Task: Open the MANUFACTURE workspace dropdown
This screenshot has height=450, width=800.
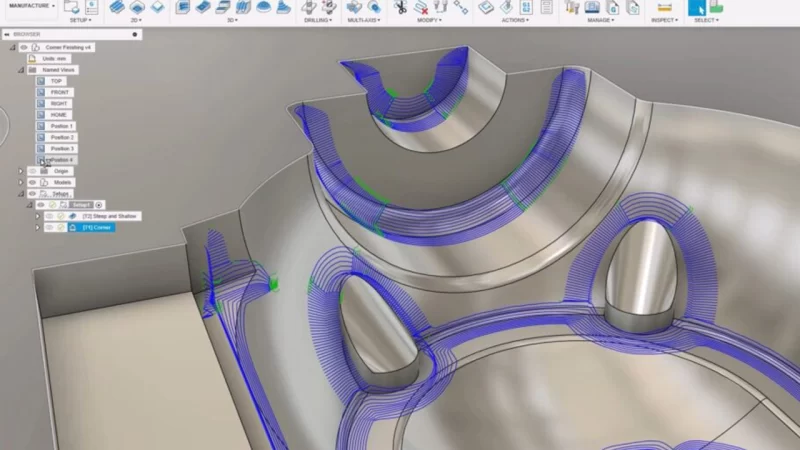Action: (x=31, y=6)
